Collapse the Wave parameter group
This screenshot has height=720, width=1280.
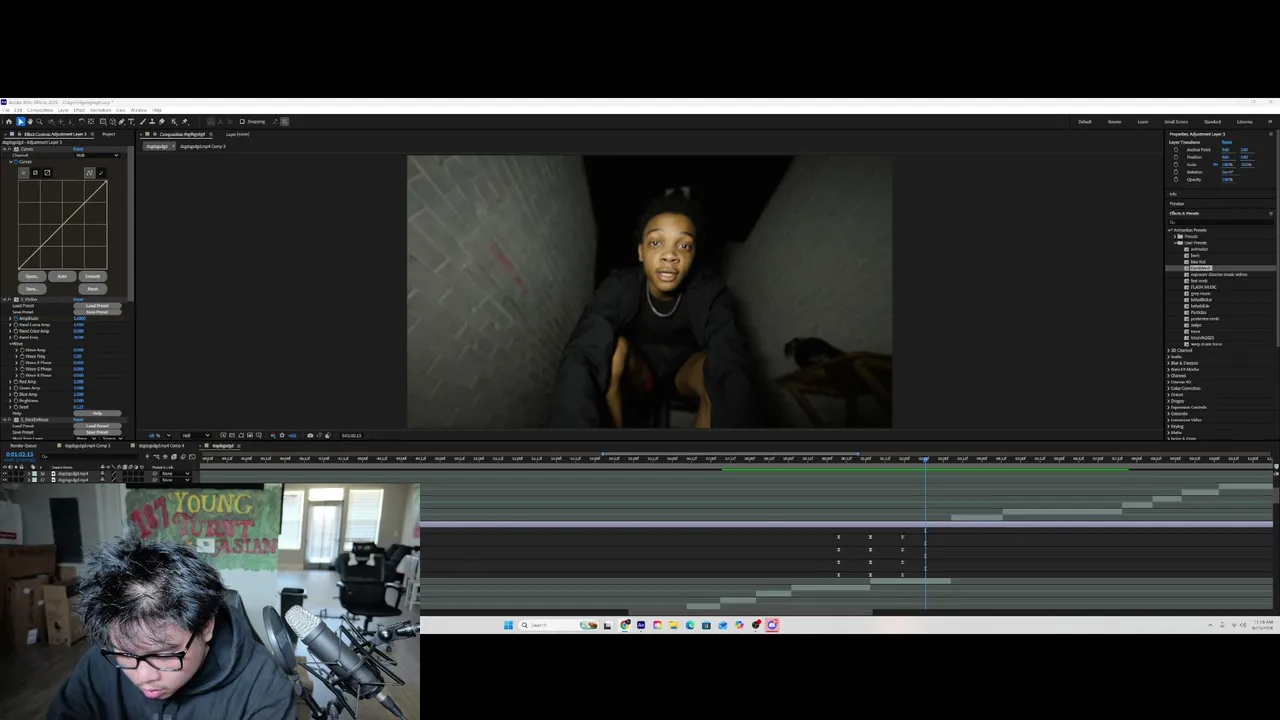tap(12, 344)
